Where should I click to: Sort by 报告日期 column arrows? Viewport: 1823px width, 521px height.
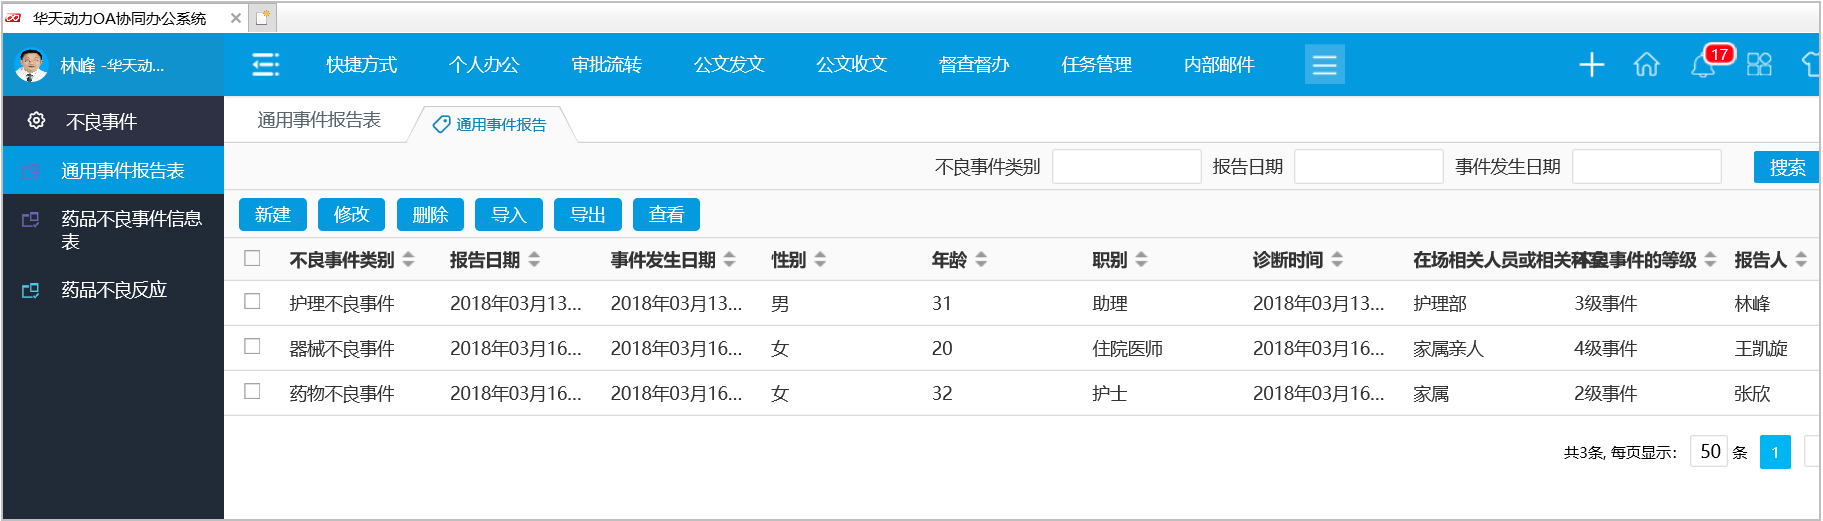[x=534, y=260]
